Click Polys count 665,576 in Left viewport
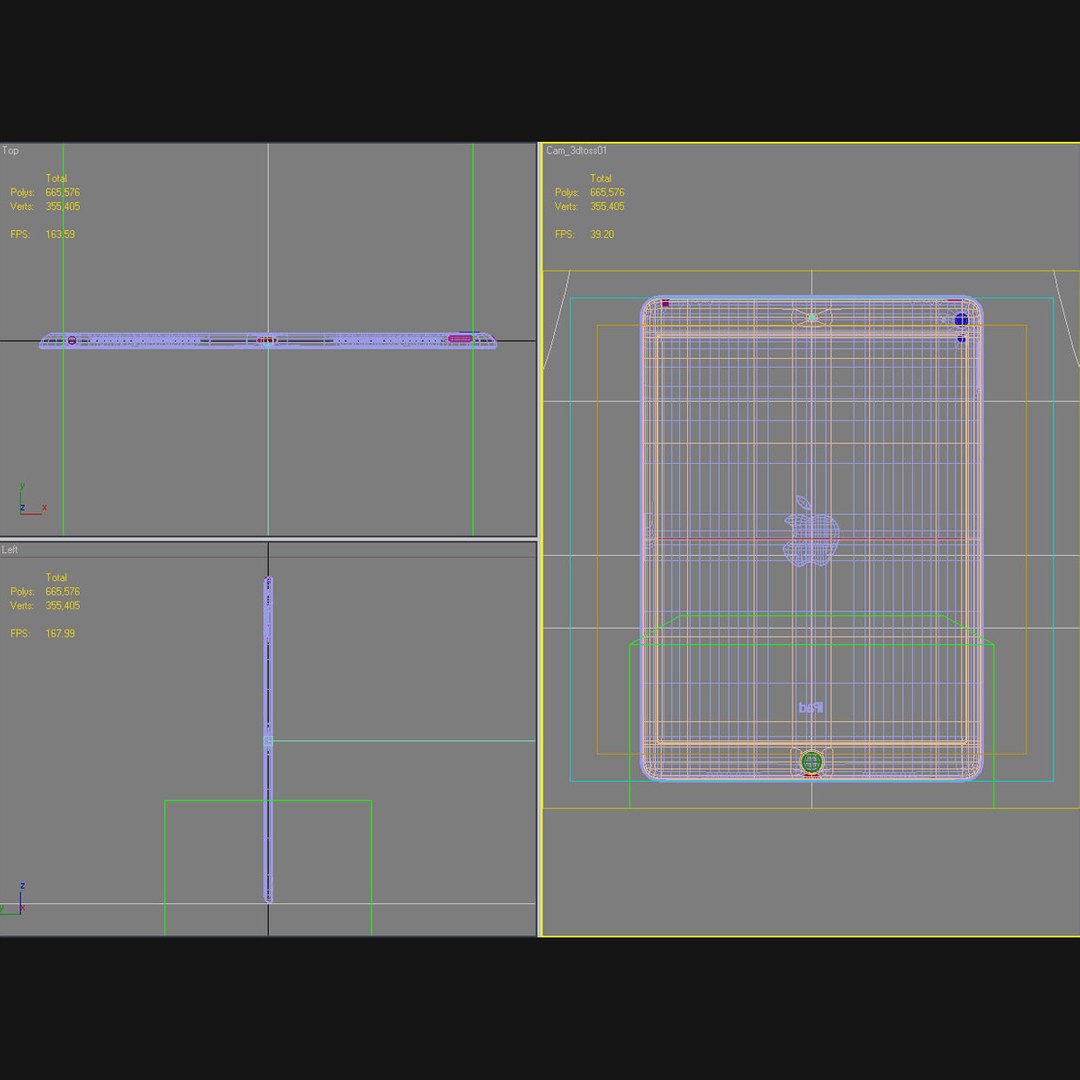 (63, 591)
